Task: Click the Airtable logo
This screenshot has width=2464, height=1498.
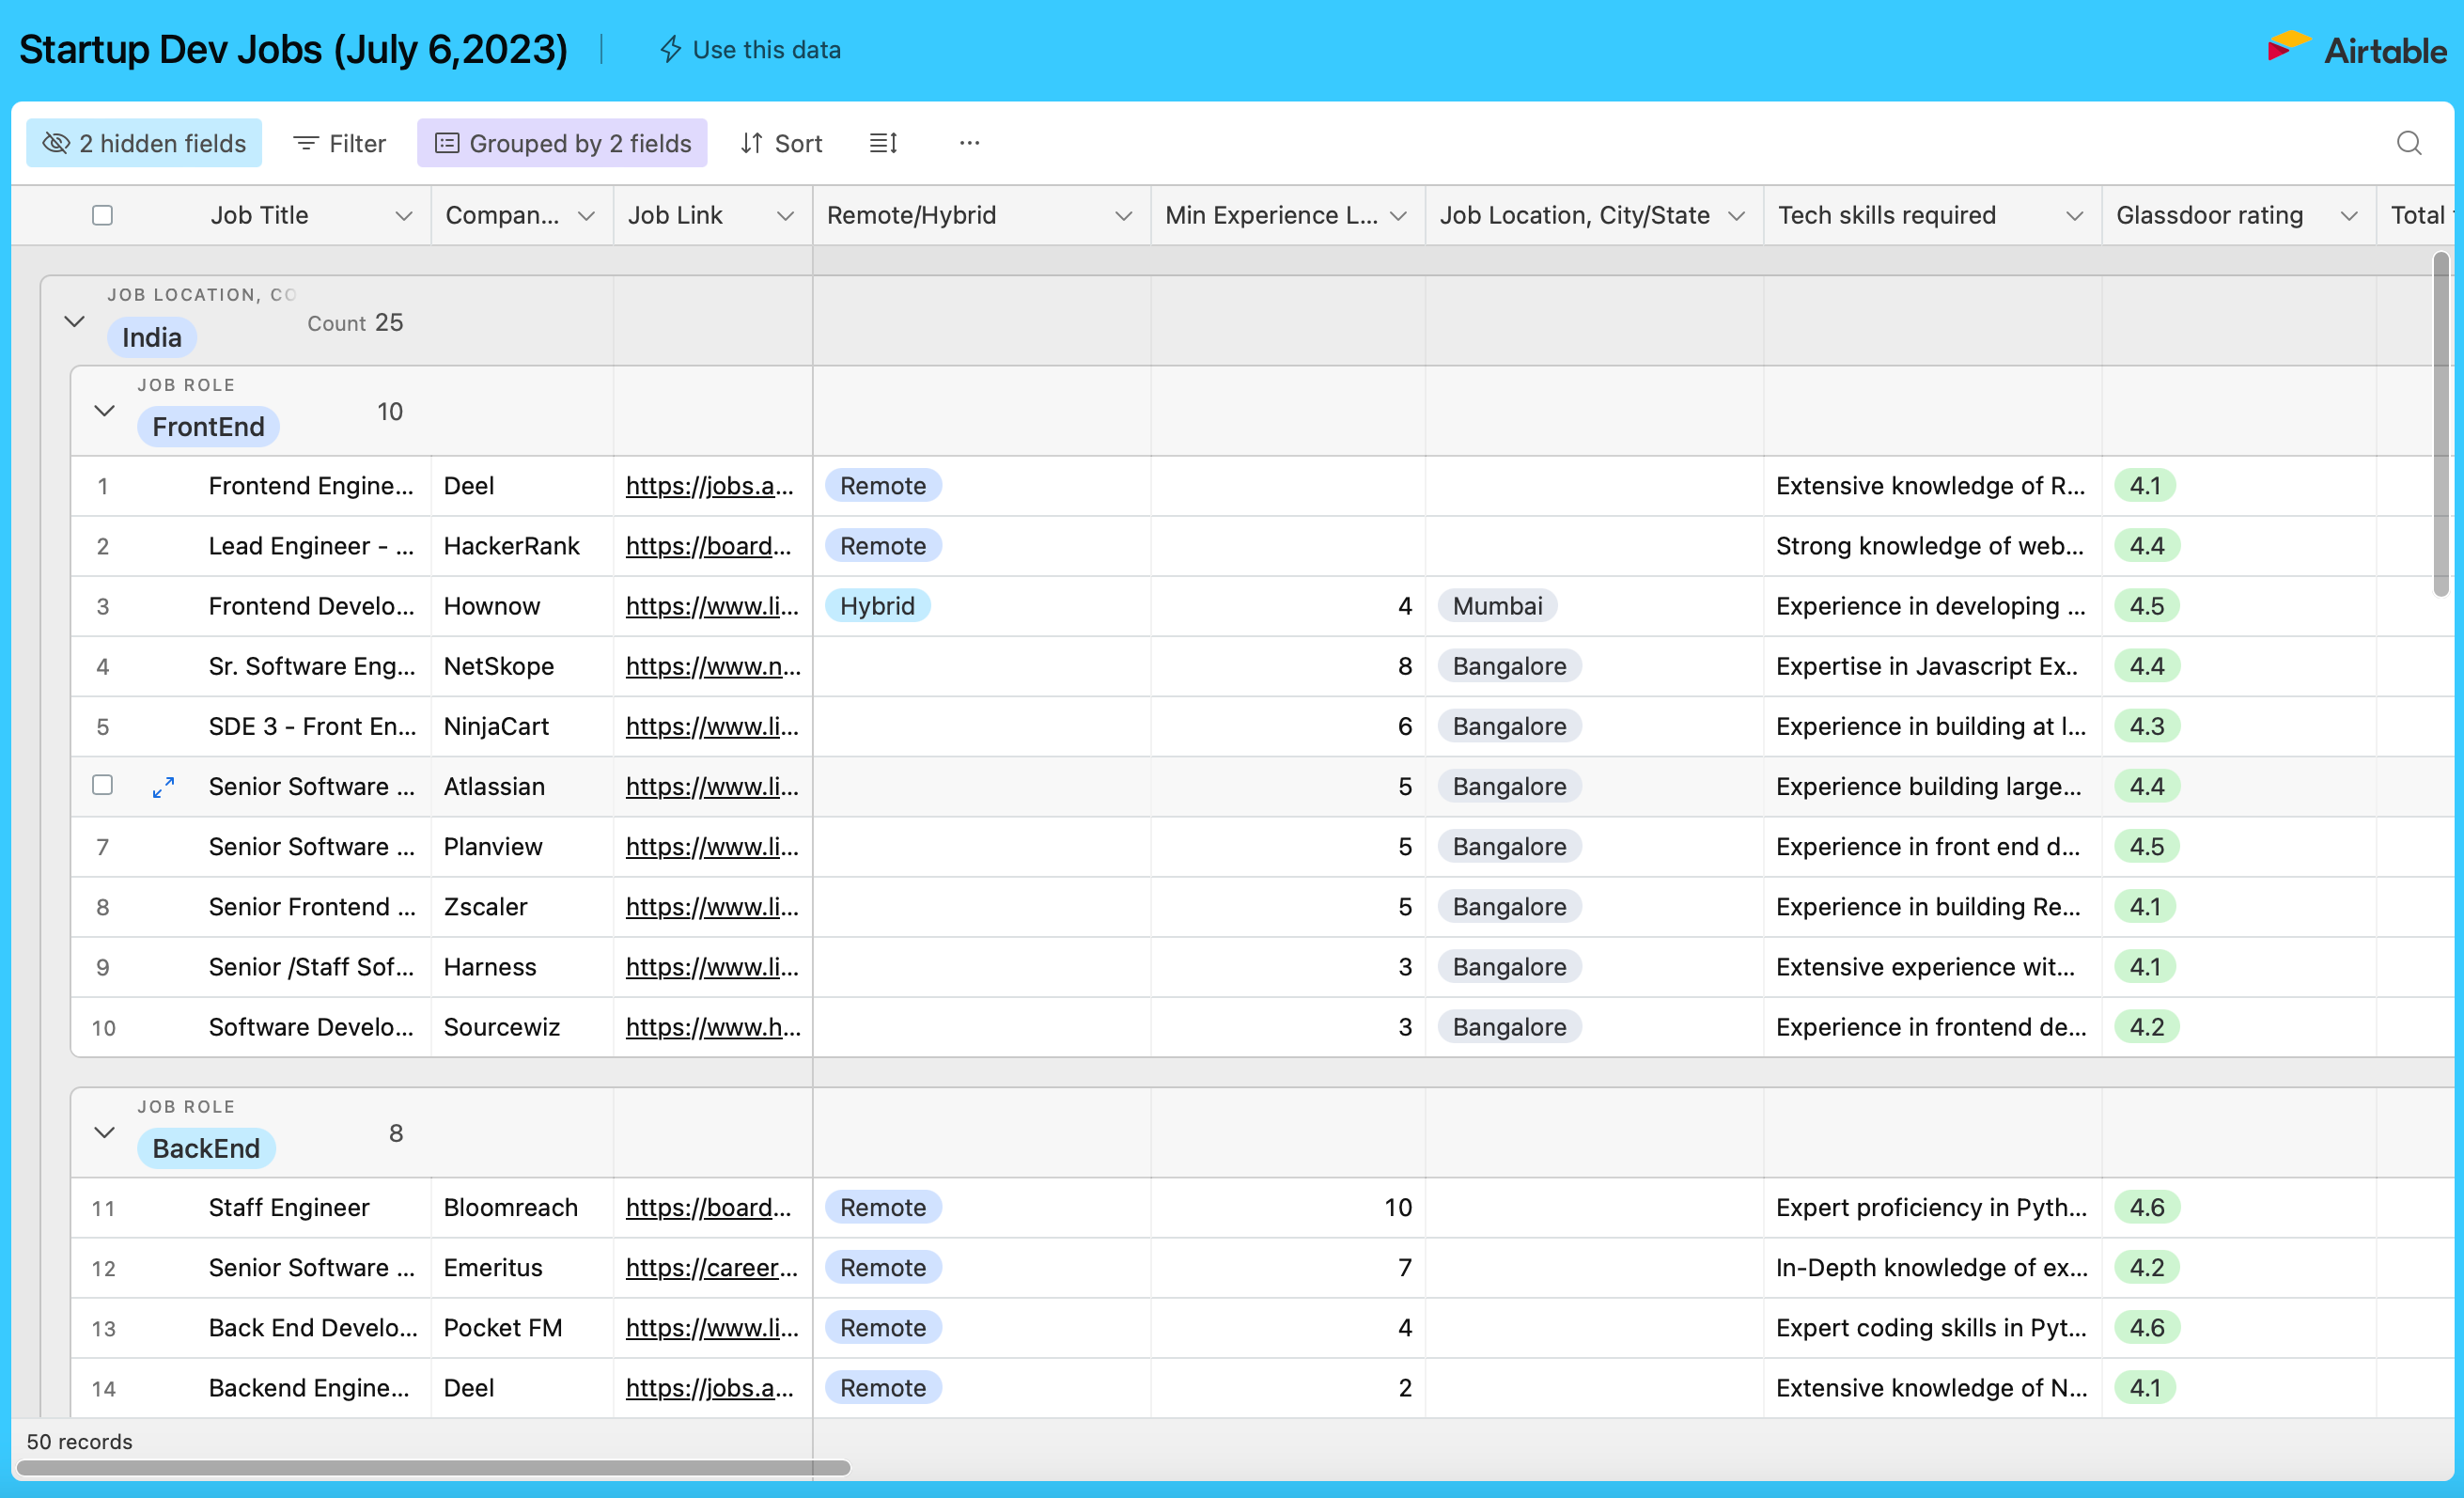Action: tap(2356, 49)
